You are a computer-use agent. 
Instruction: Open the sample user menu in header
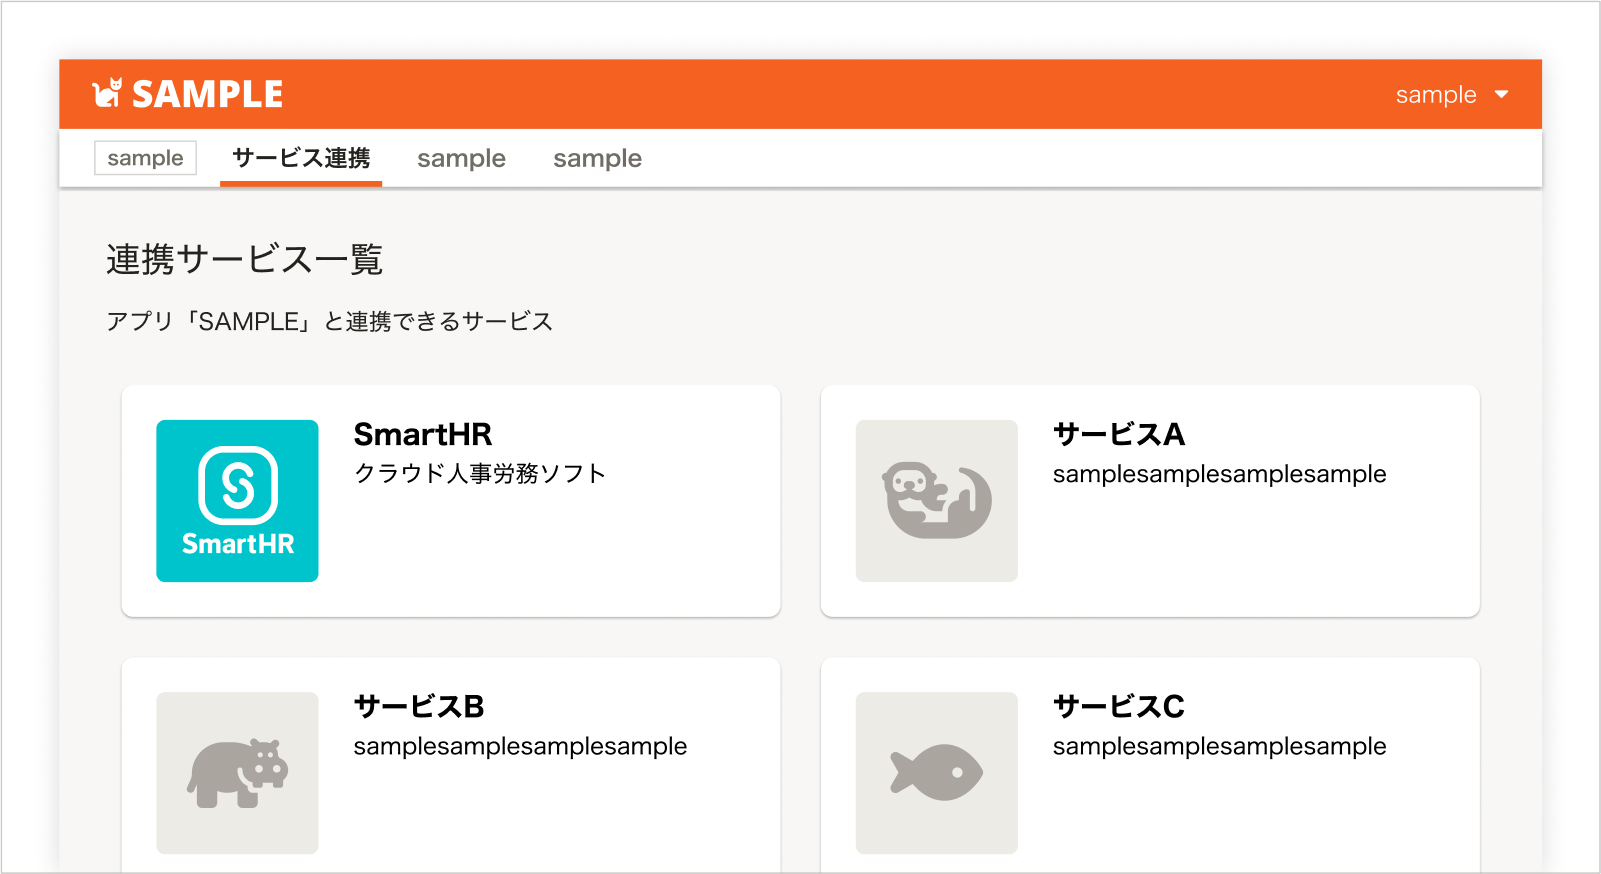[x=1435, y=95]
